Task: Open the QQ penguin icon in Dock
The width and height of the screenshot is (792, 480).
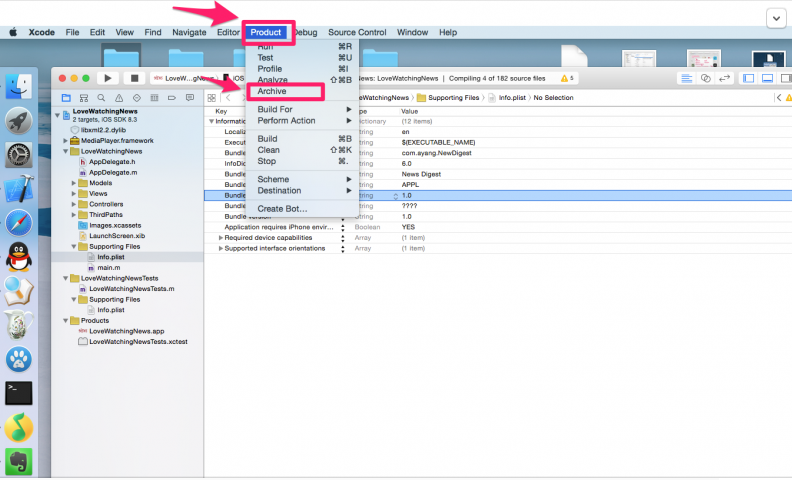Action: click(19, 257)
